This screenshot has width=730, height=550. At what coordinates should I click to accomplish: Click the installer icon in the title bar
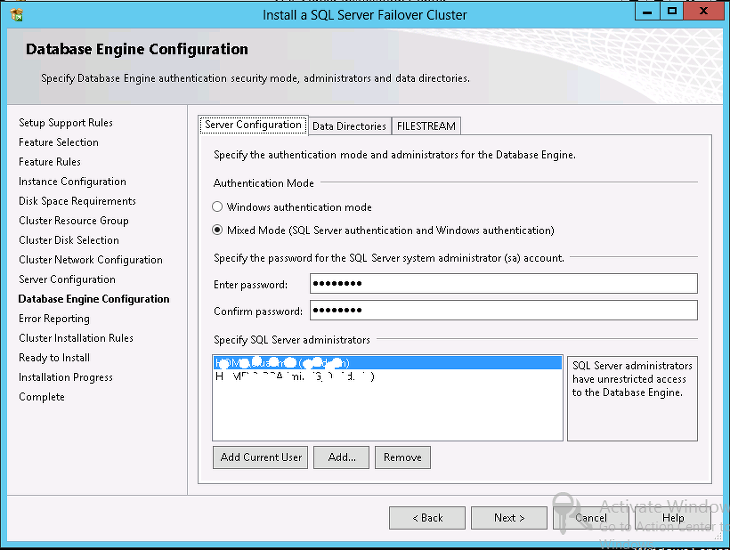click(x=17, y=15)
